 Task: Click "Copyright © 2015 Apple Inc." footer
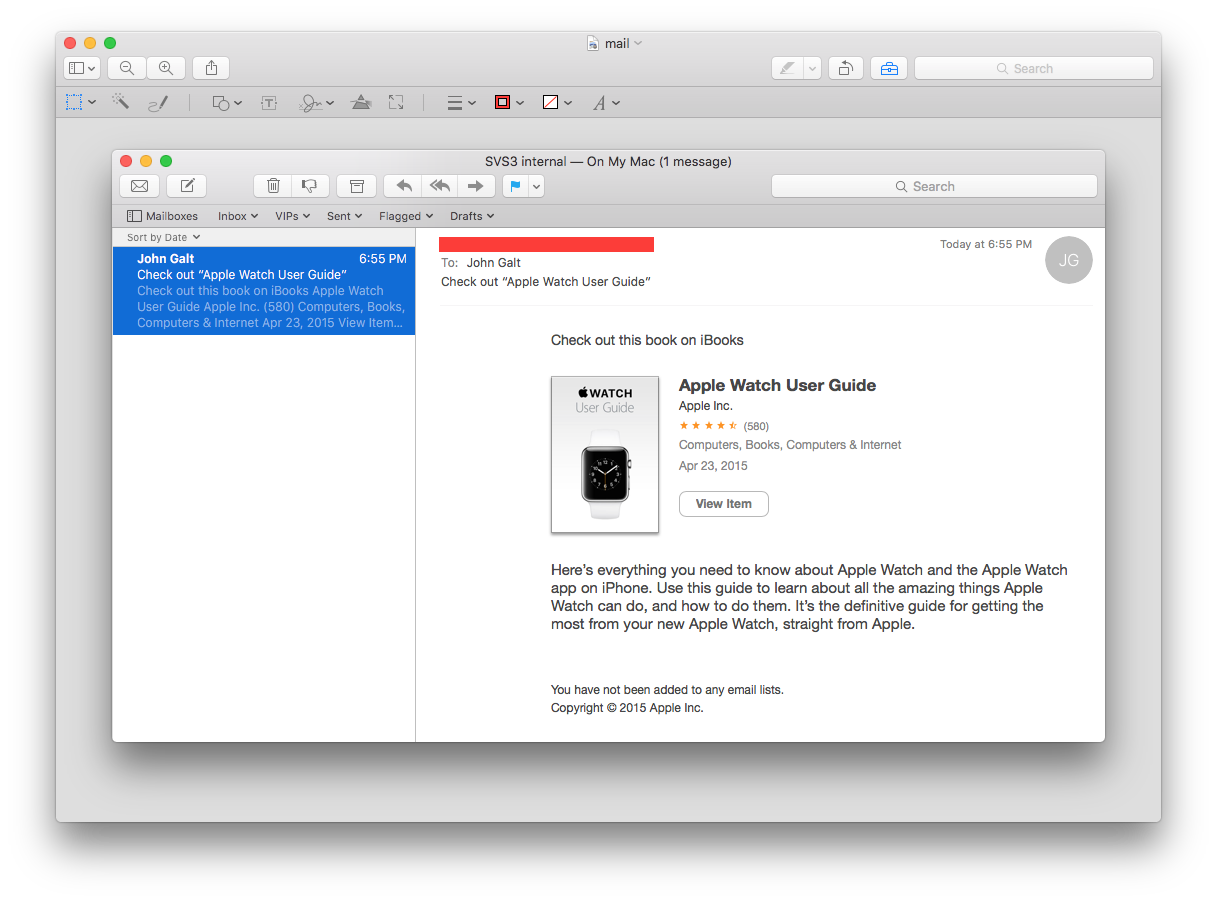point(627,708)
